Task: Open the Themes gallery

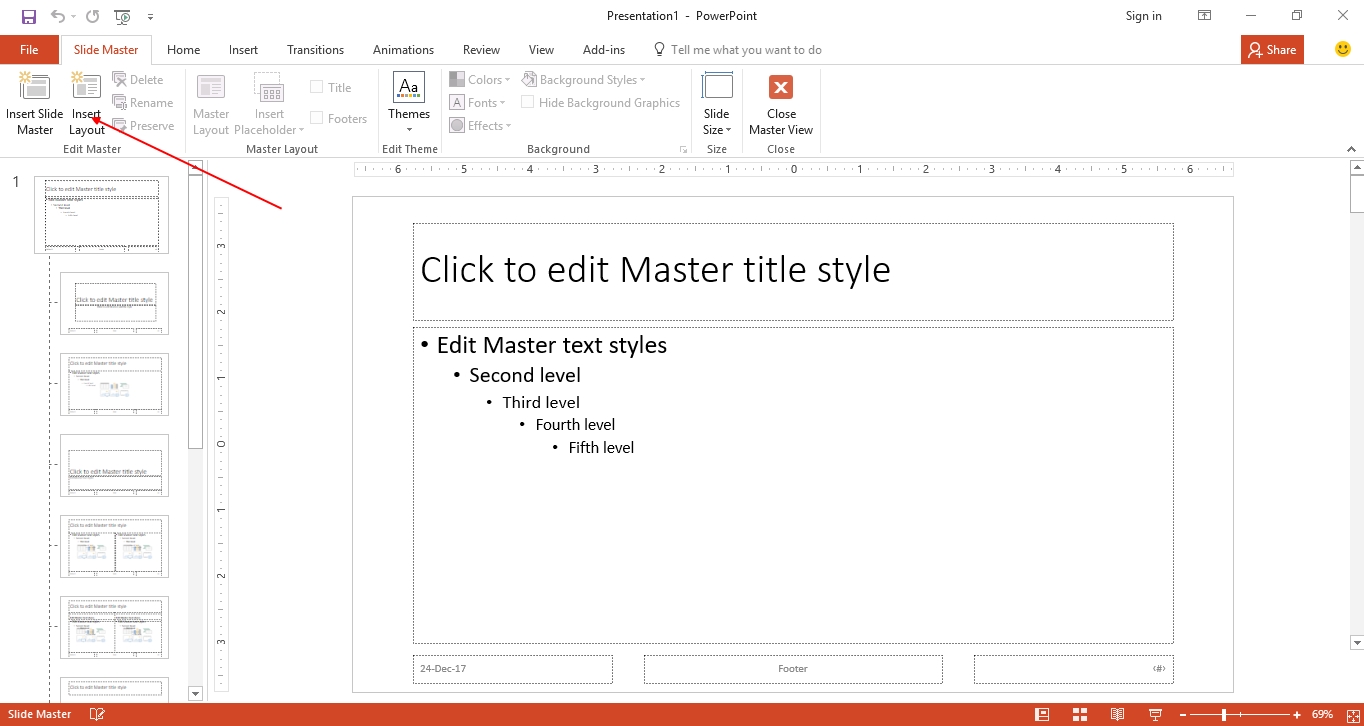Action: 409,104
